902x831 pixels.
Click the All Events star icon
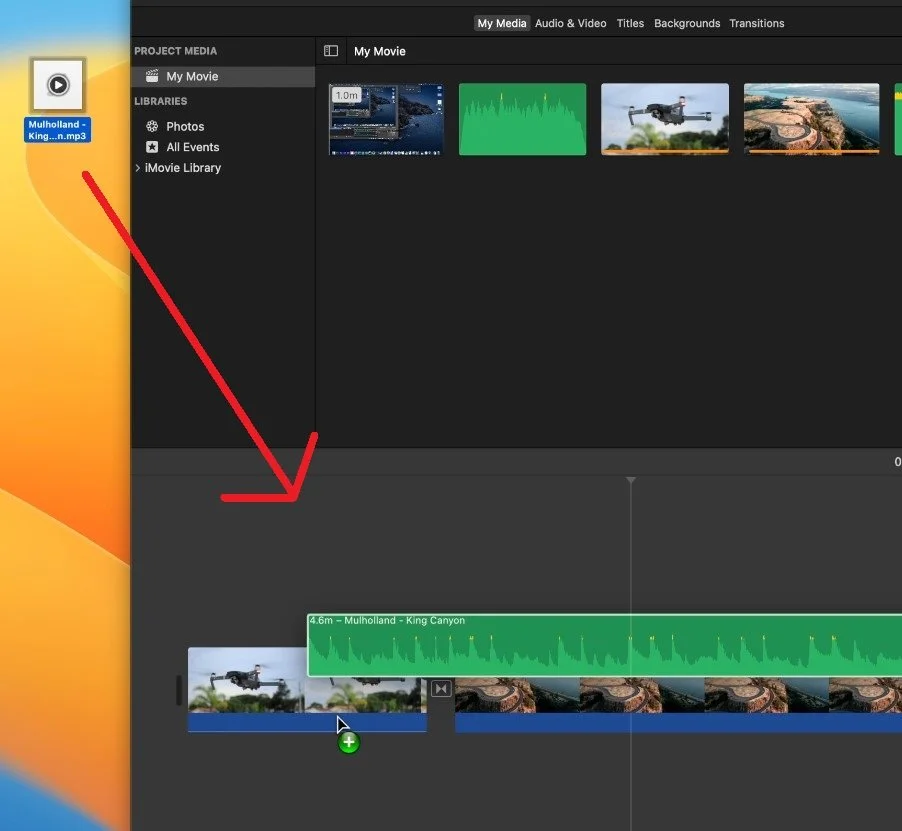pyautogui.click(x=152, y=147)
